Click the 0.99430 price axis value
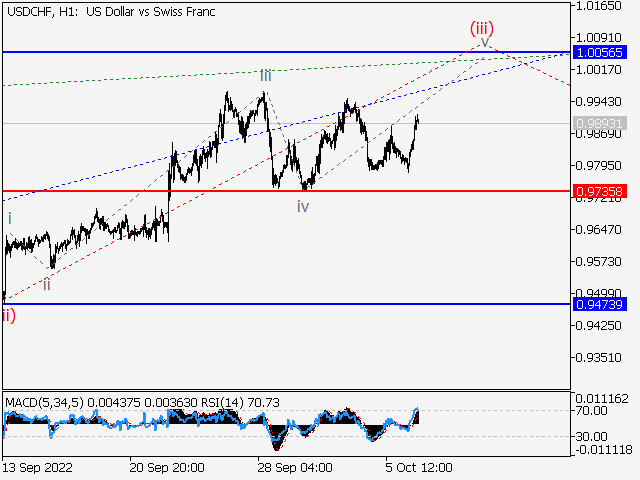The width and height of the screenshot is (640, 480). point(598,101)
